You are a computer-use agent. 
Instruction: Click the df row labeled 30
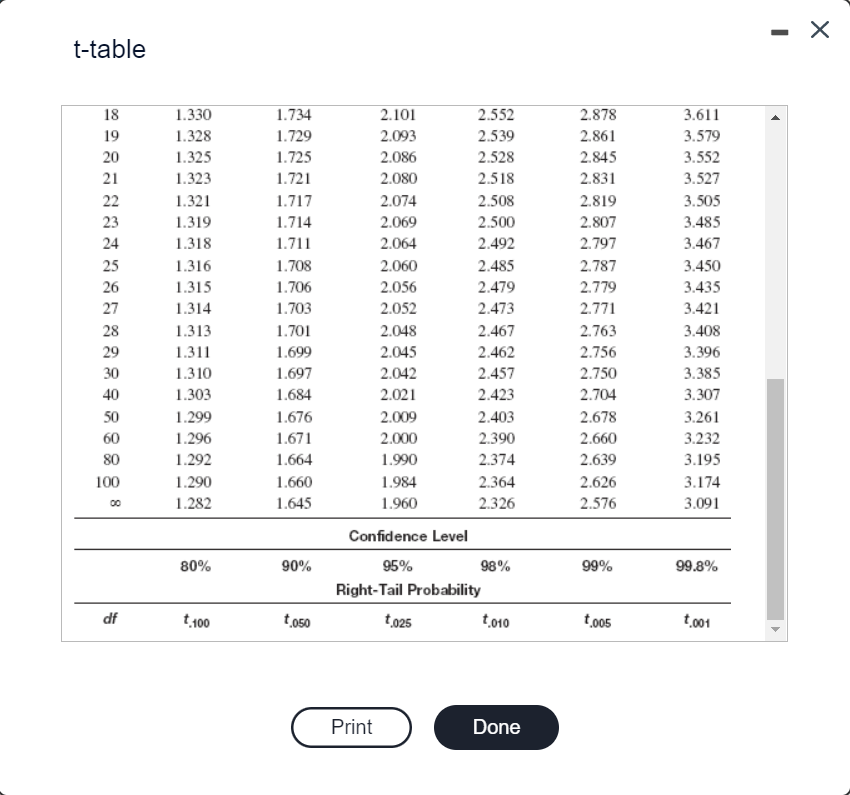(110, 374)
